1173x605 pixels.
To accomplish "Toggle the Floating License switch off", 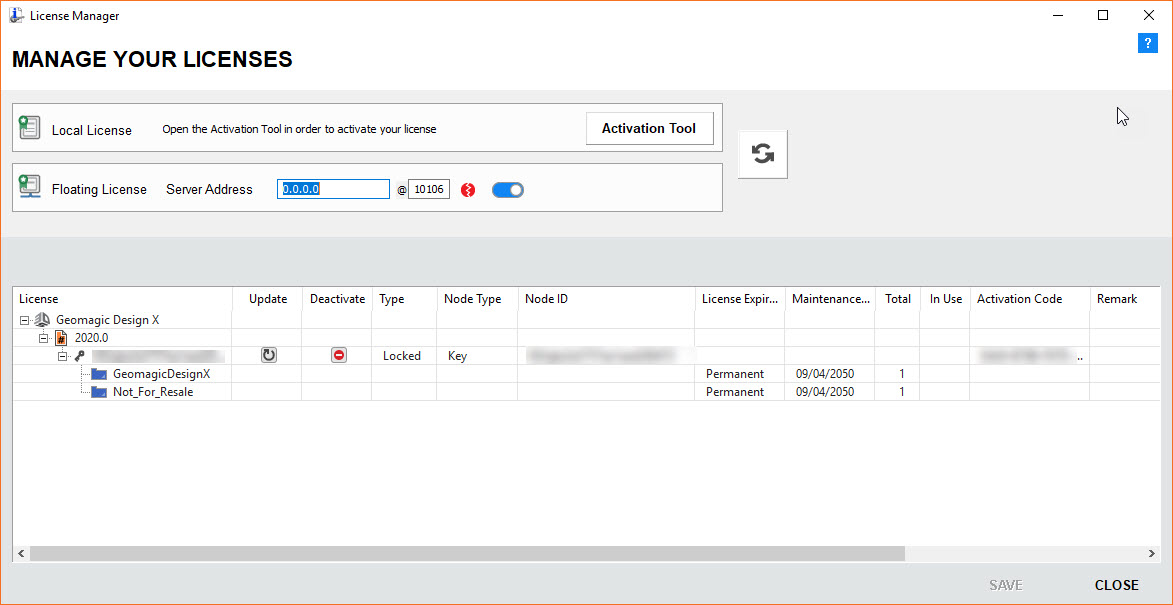I will click(x=507, y=189).
